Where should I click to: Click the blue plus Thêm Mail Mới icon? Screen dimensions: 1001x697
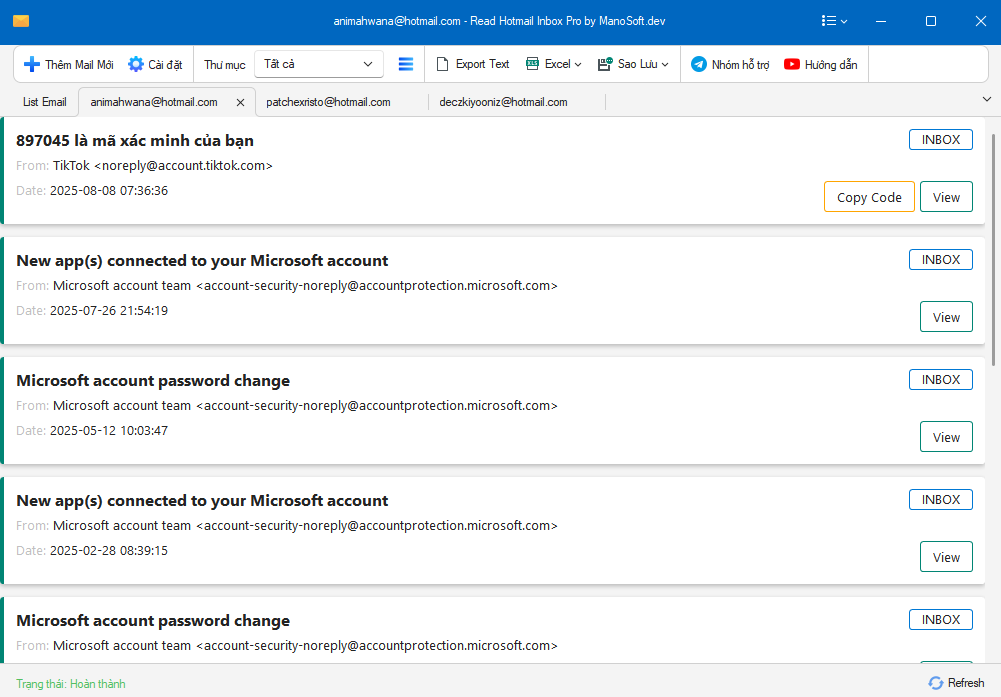click(x=31, y=64)
